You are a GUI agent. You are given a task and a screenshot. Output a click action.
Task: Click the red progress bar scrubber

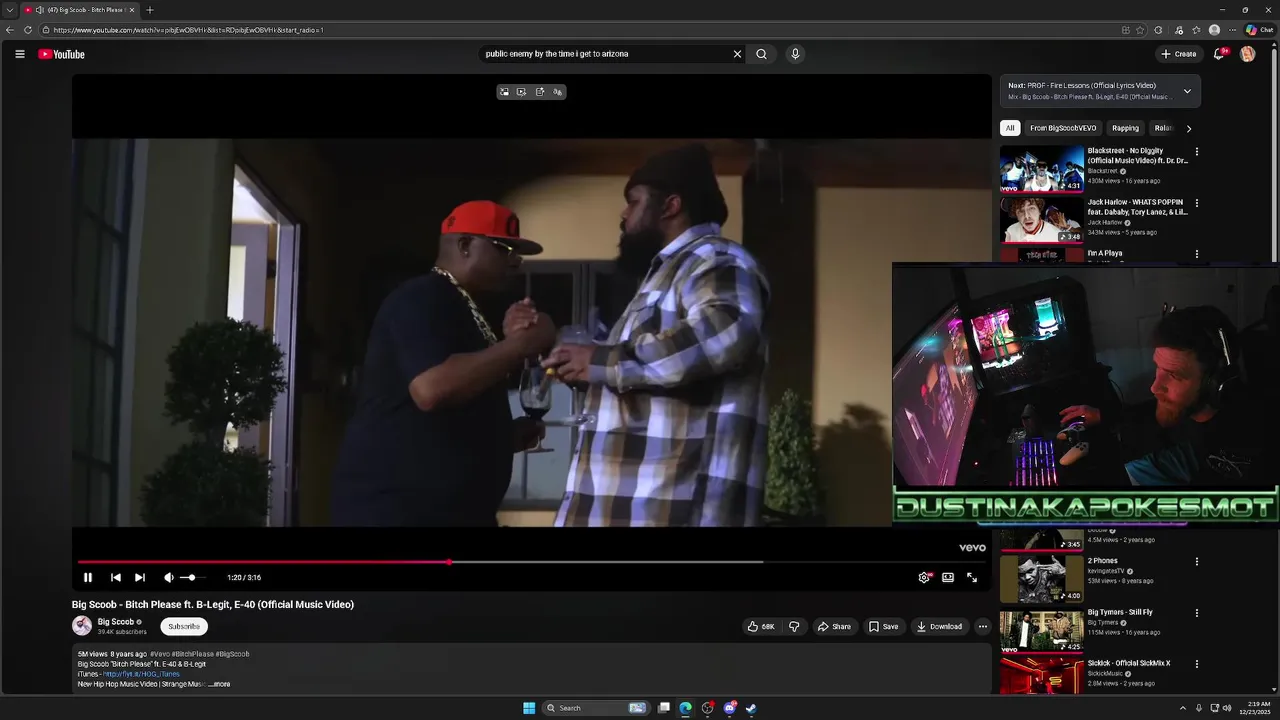[x=449, y=562]
